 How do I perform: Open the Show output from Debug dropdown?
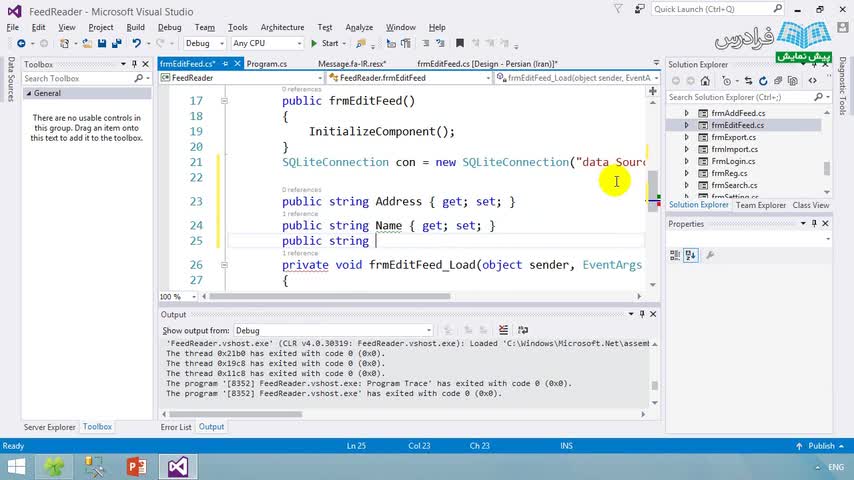[x=333, y=330]
